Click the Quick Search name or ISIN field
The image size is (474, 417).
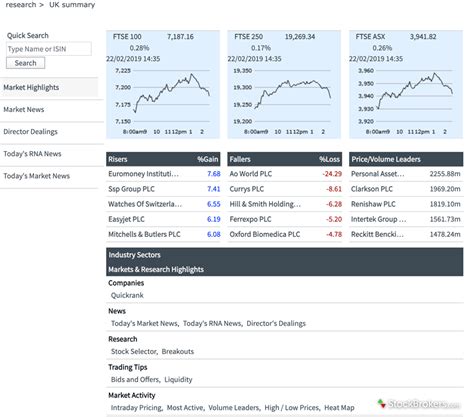click(x=49, y=49)
